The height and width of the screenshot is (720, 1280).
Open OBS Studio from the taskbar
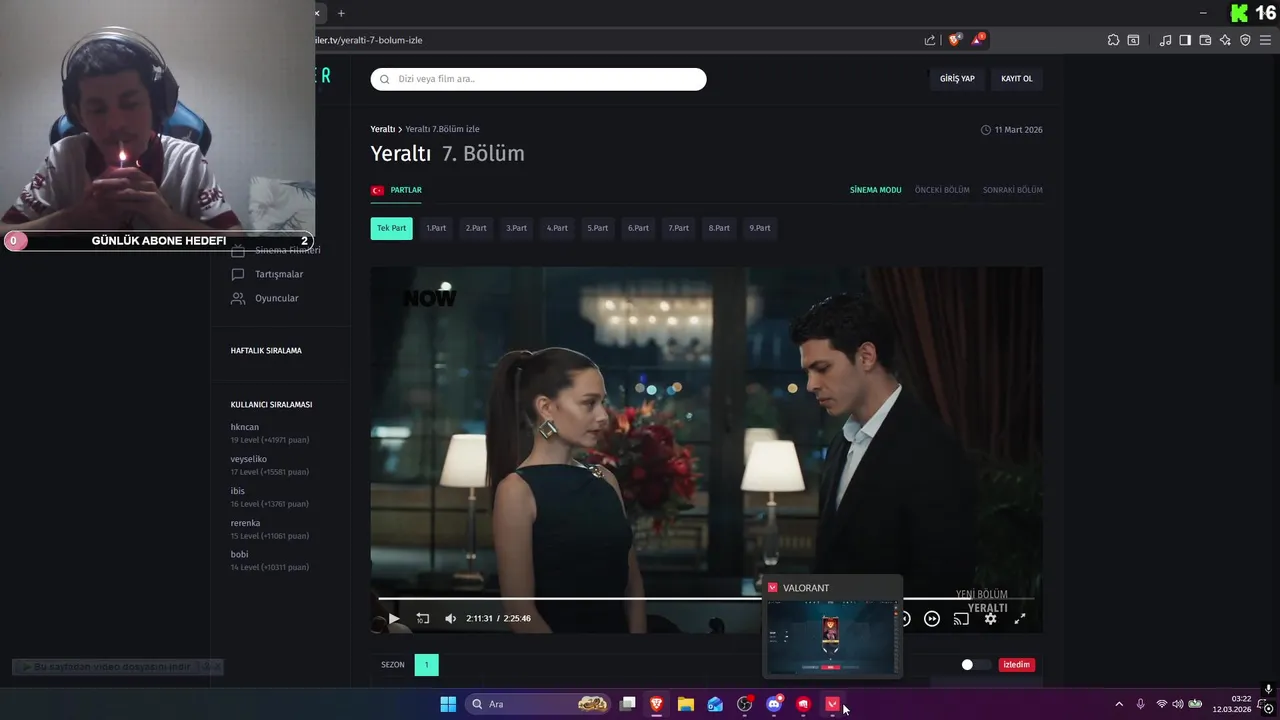[745, 704]
